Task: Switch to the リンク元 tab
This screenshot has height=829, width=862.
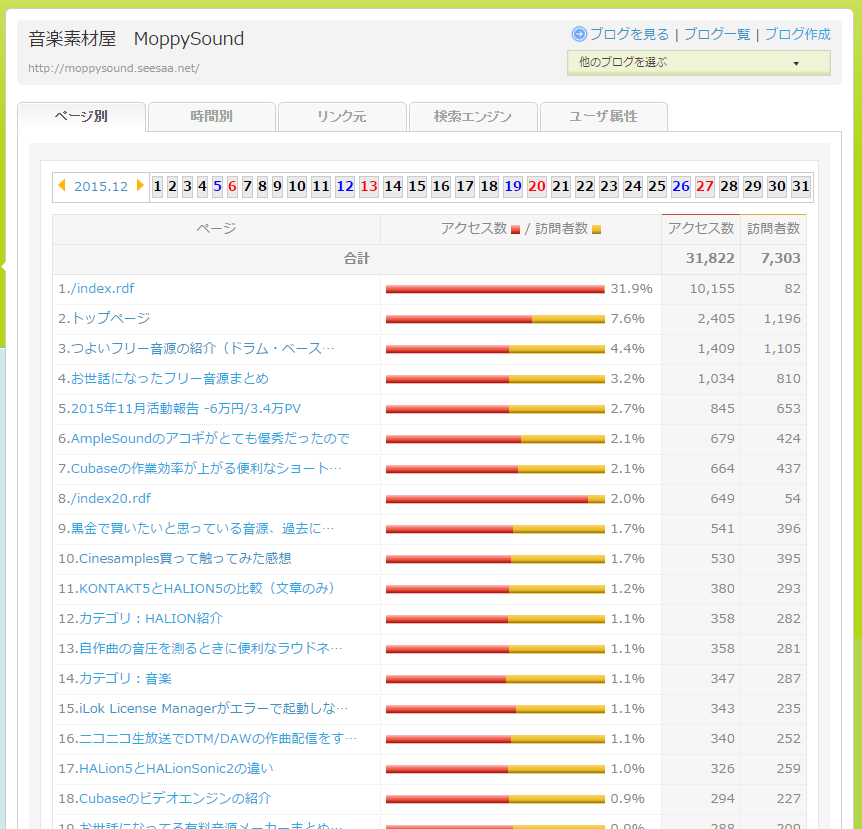Action: pos(342,117)
